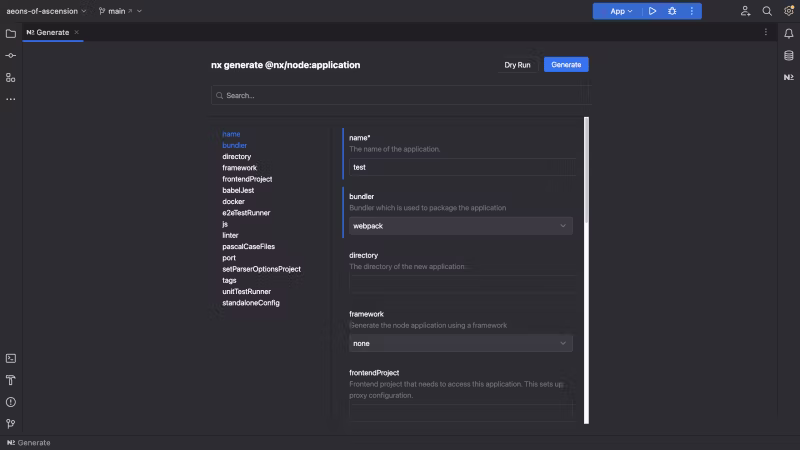Jump to the bundler option
The image size is (800, 450).
point(234,145)
